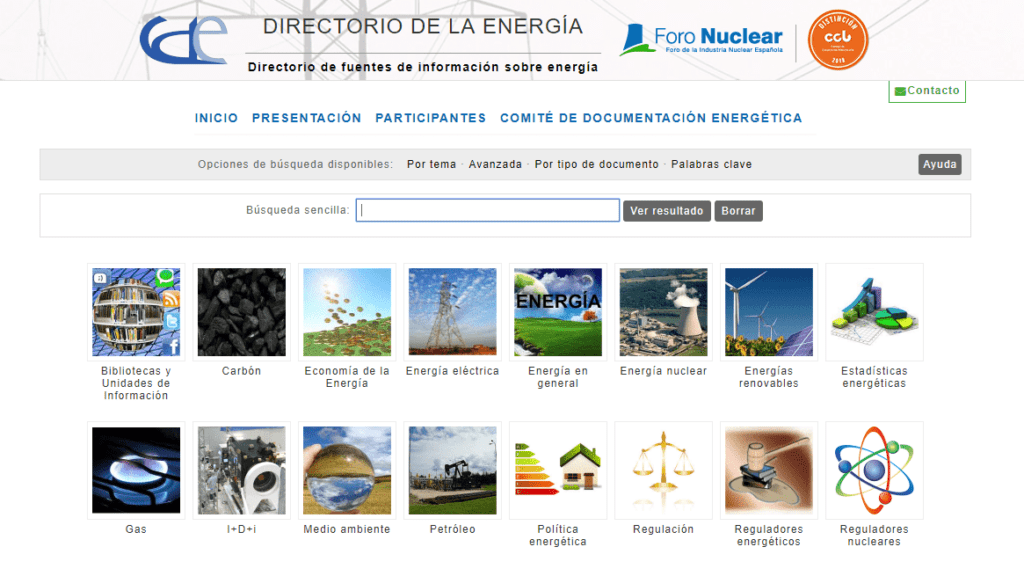Select the Energías renovables wind turbine image
The image size is (1024, 576).
coord(769,312)
